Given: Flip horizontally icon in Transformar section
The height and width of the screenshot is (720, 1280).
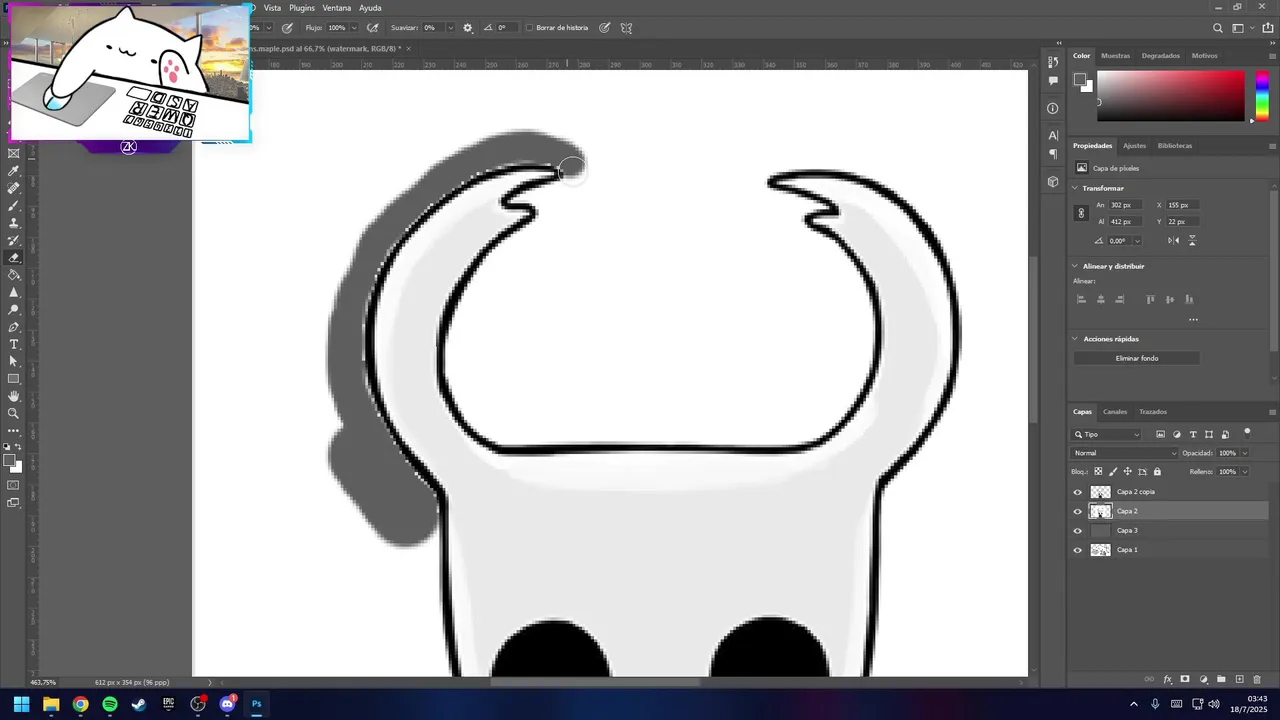Looking at the screenshot, I should [x=1173, y=240].
